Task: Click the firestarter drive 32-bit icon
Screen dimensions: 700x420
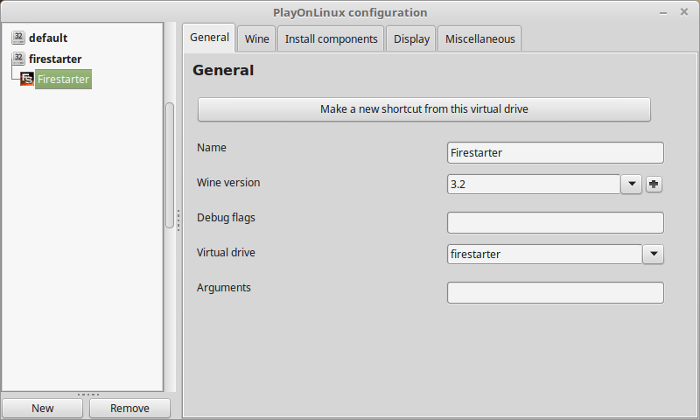Action: (18, 58)
